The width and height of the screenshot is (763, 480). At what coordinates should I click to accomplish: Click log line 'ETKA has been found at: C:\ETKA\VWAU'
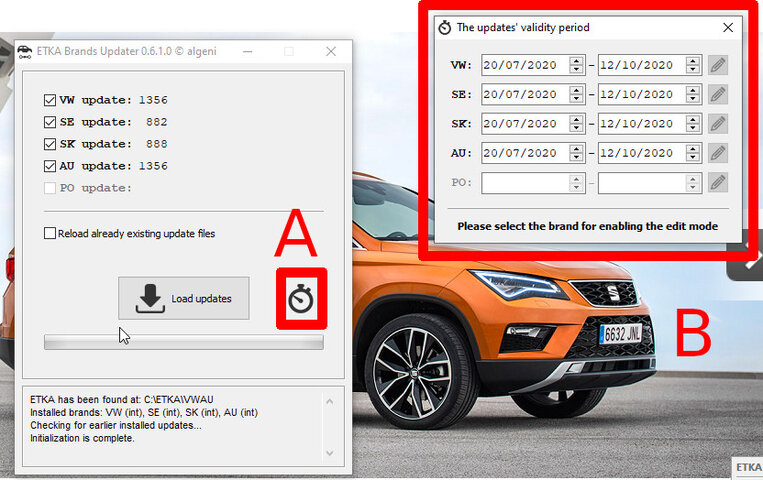[122, 400]
